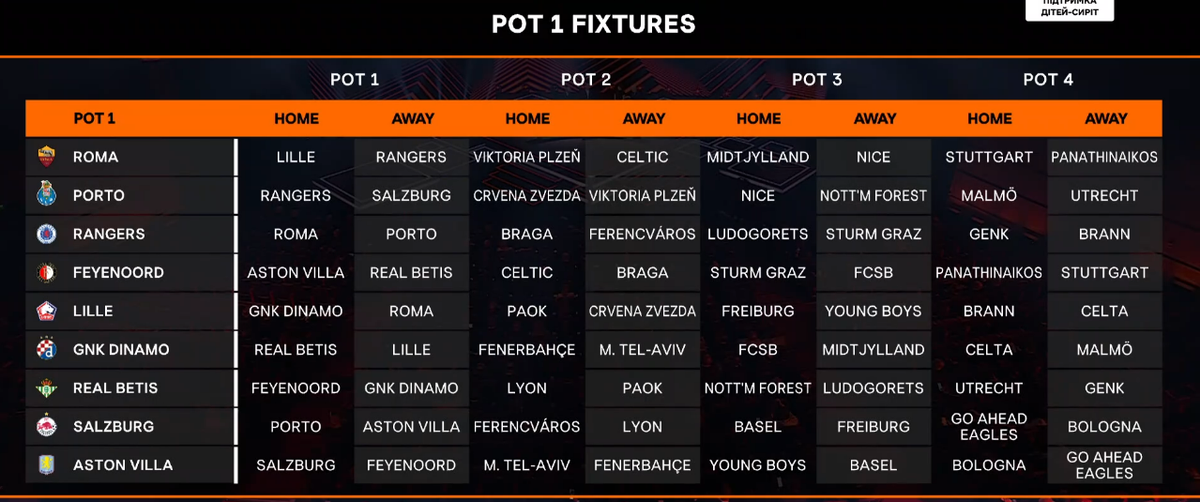Click the white sponsor badge in the corner
The image size is (1200, 502).
[x=1068, y=10]
